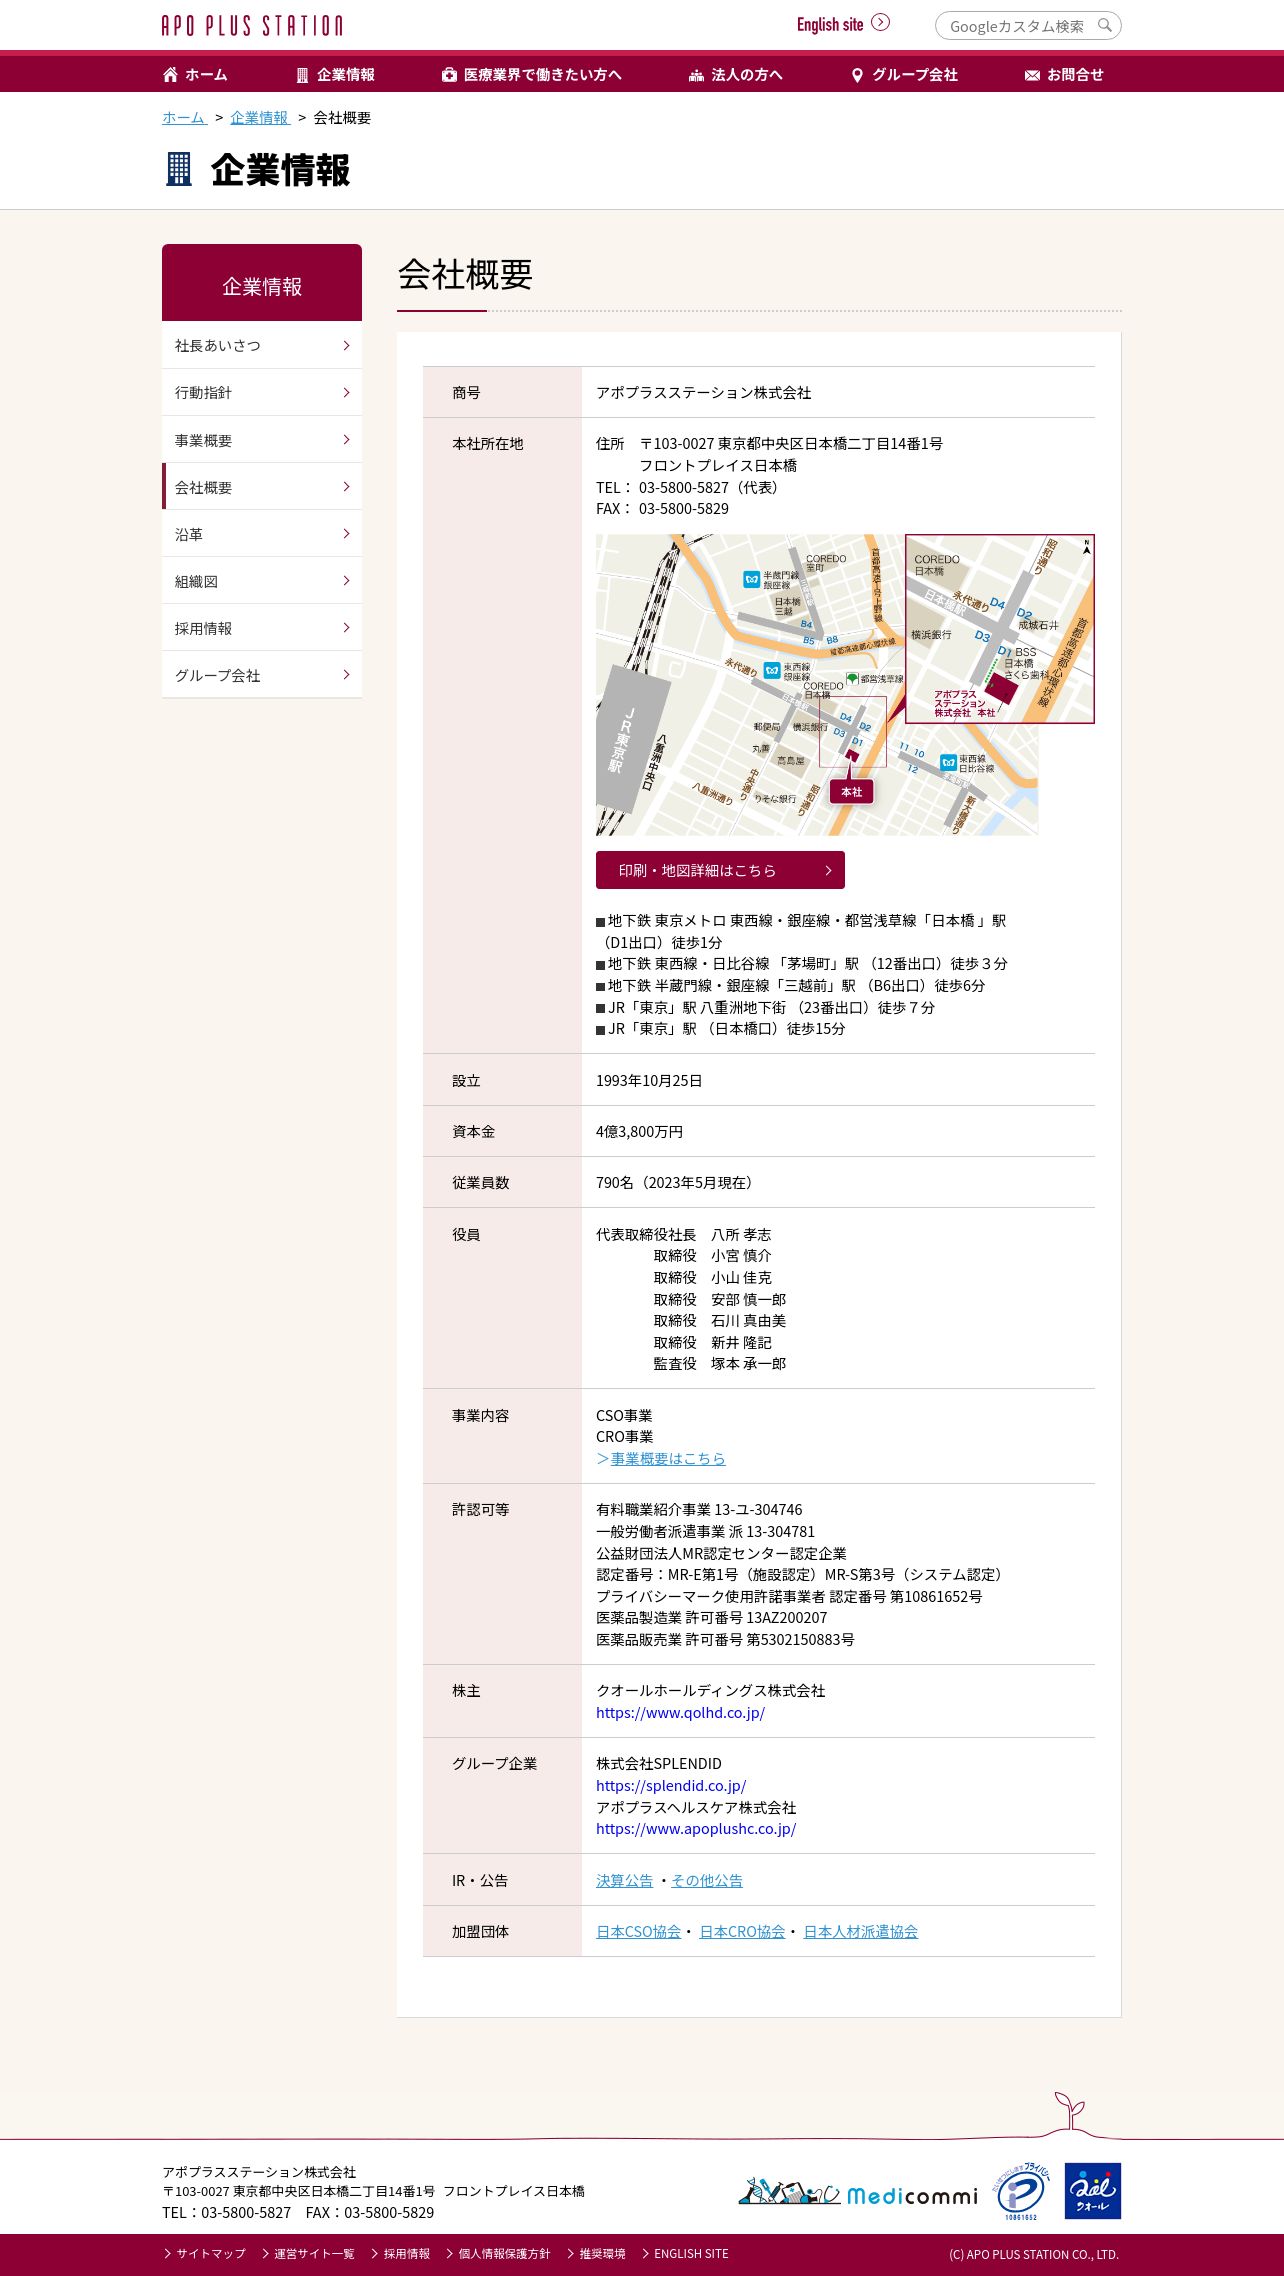
Task: Click the English site link text
Action: click(x=830, y=24)
